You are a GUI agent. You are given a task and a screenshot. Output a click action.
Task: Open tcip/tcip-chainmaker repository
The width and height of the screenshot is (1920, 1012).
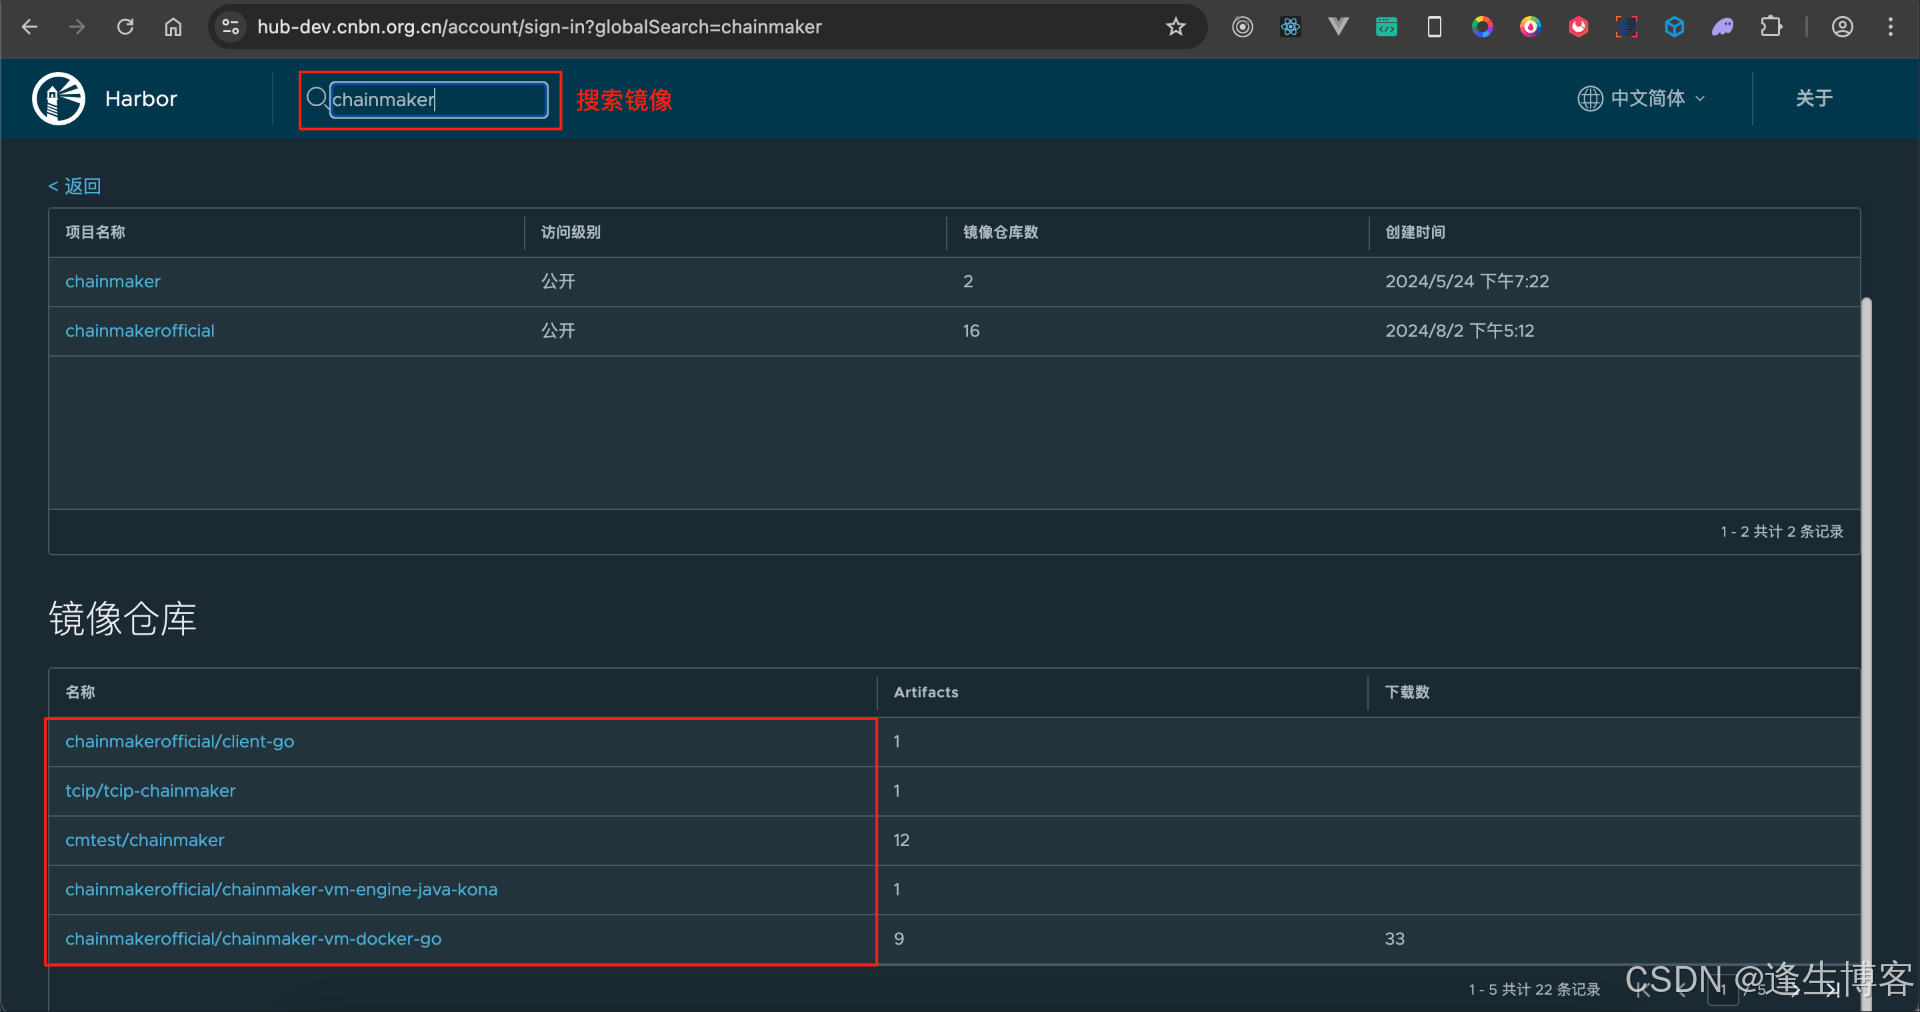click(151, 790)
